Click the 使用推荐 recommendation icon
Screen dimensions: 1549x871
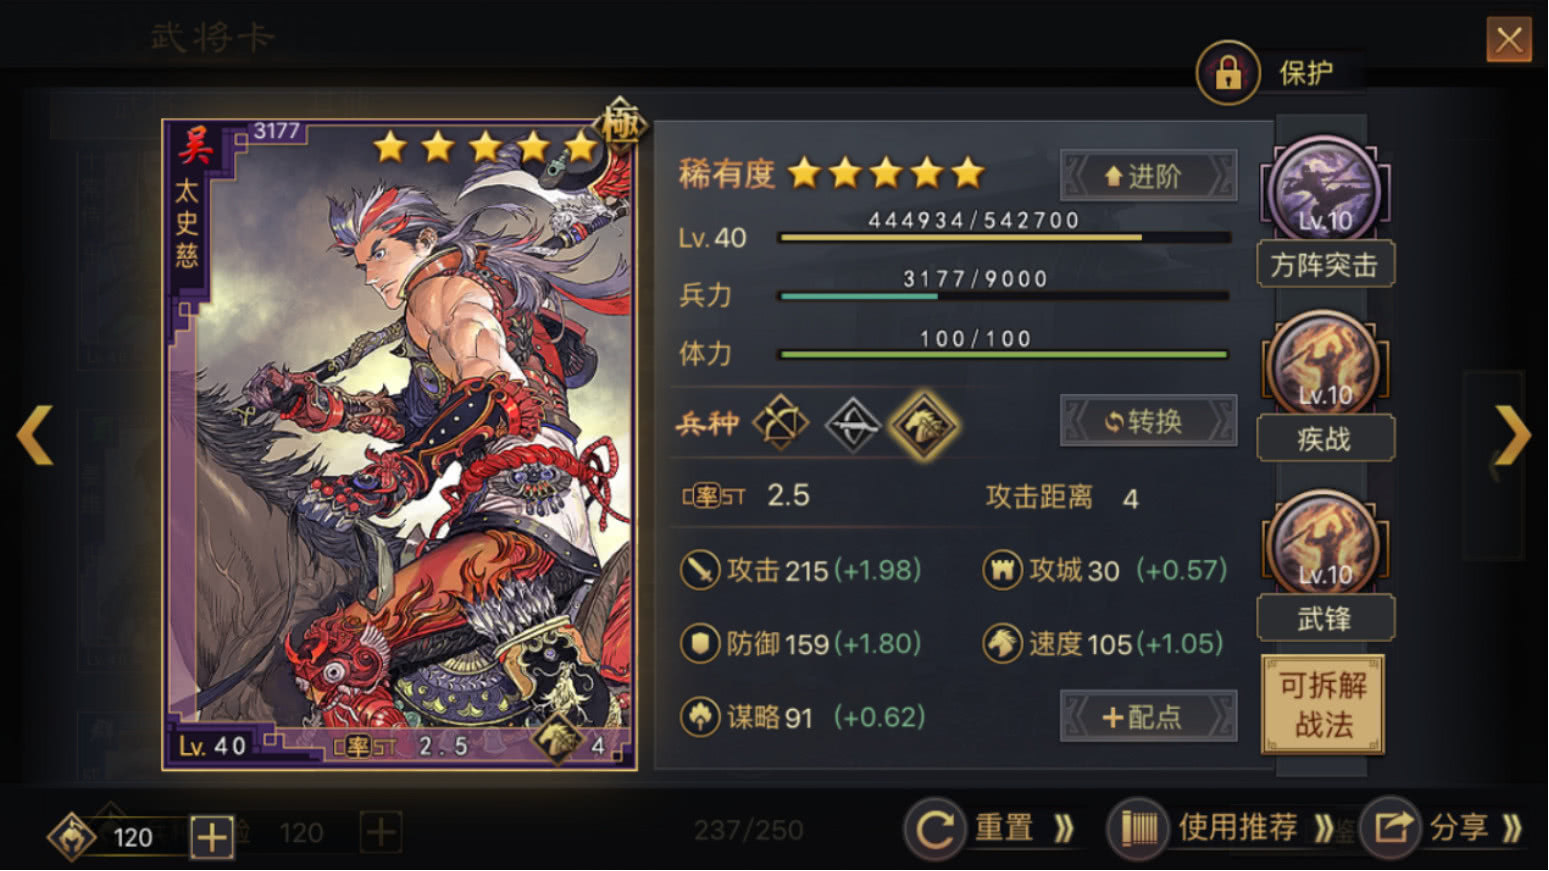tap(1138, 829)
